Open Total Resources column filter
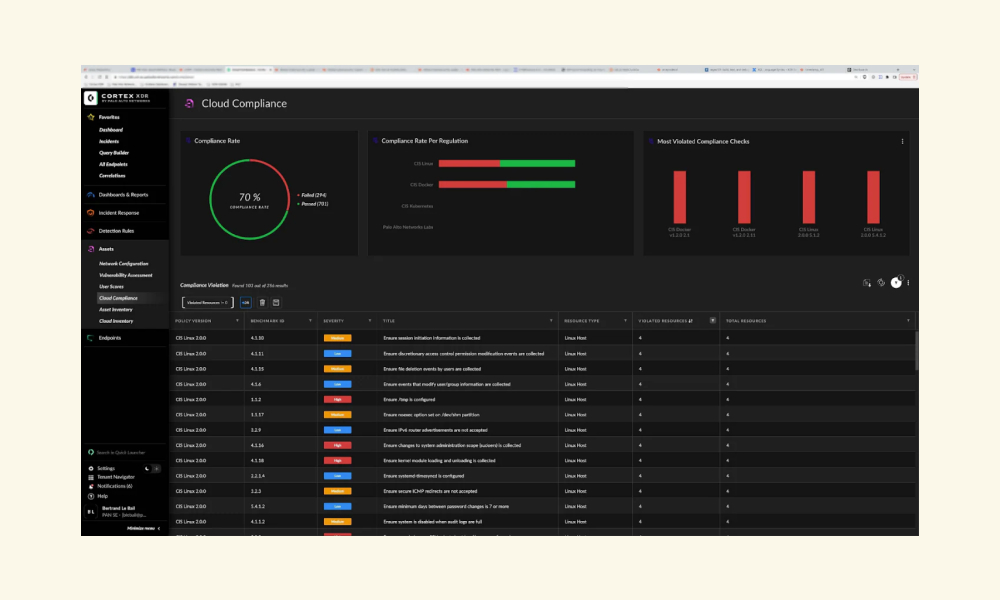Viewport: 1000px width, 600px height. click(908, 321)
